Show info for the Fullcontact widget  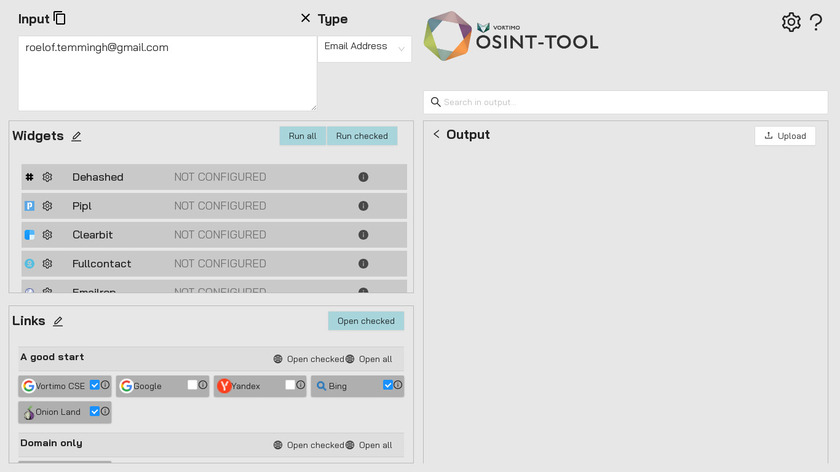tap(363, 264)
